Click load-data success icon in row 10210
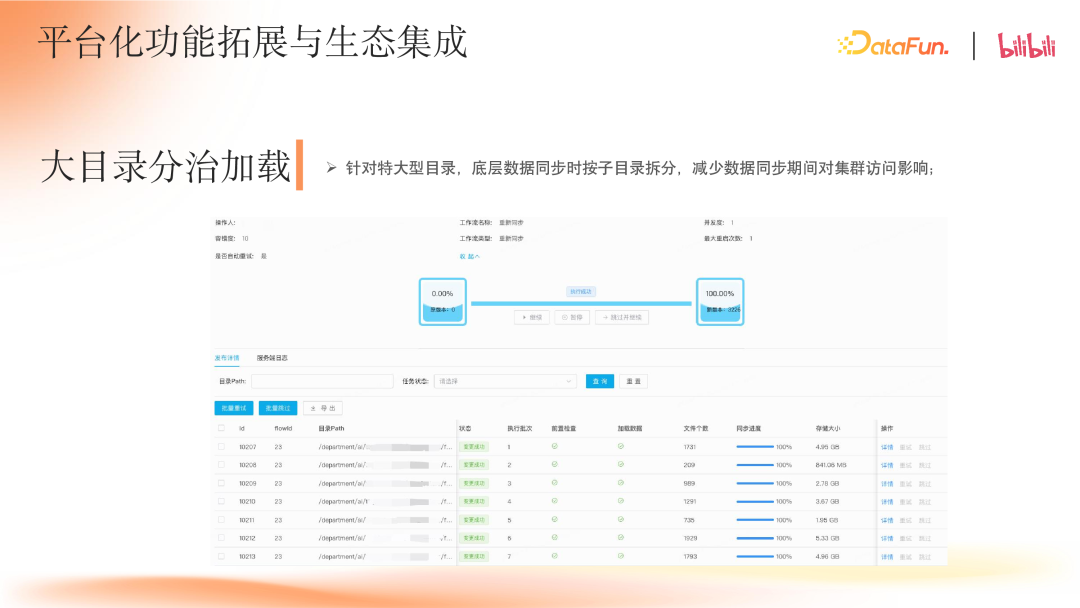This screenshot has height=608, width=1080. pyautogui.click(x=621, y=501)
